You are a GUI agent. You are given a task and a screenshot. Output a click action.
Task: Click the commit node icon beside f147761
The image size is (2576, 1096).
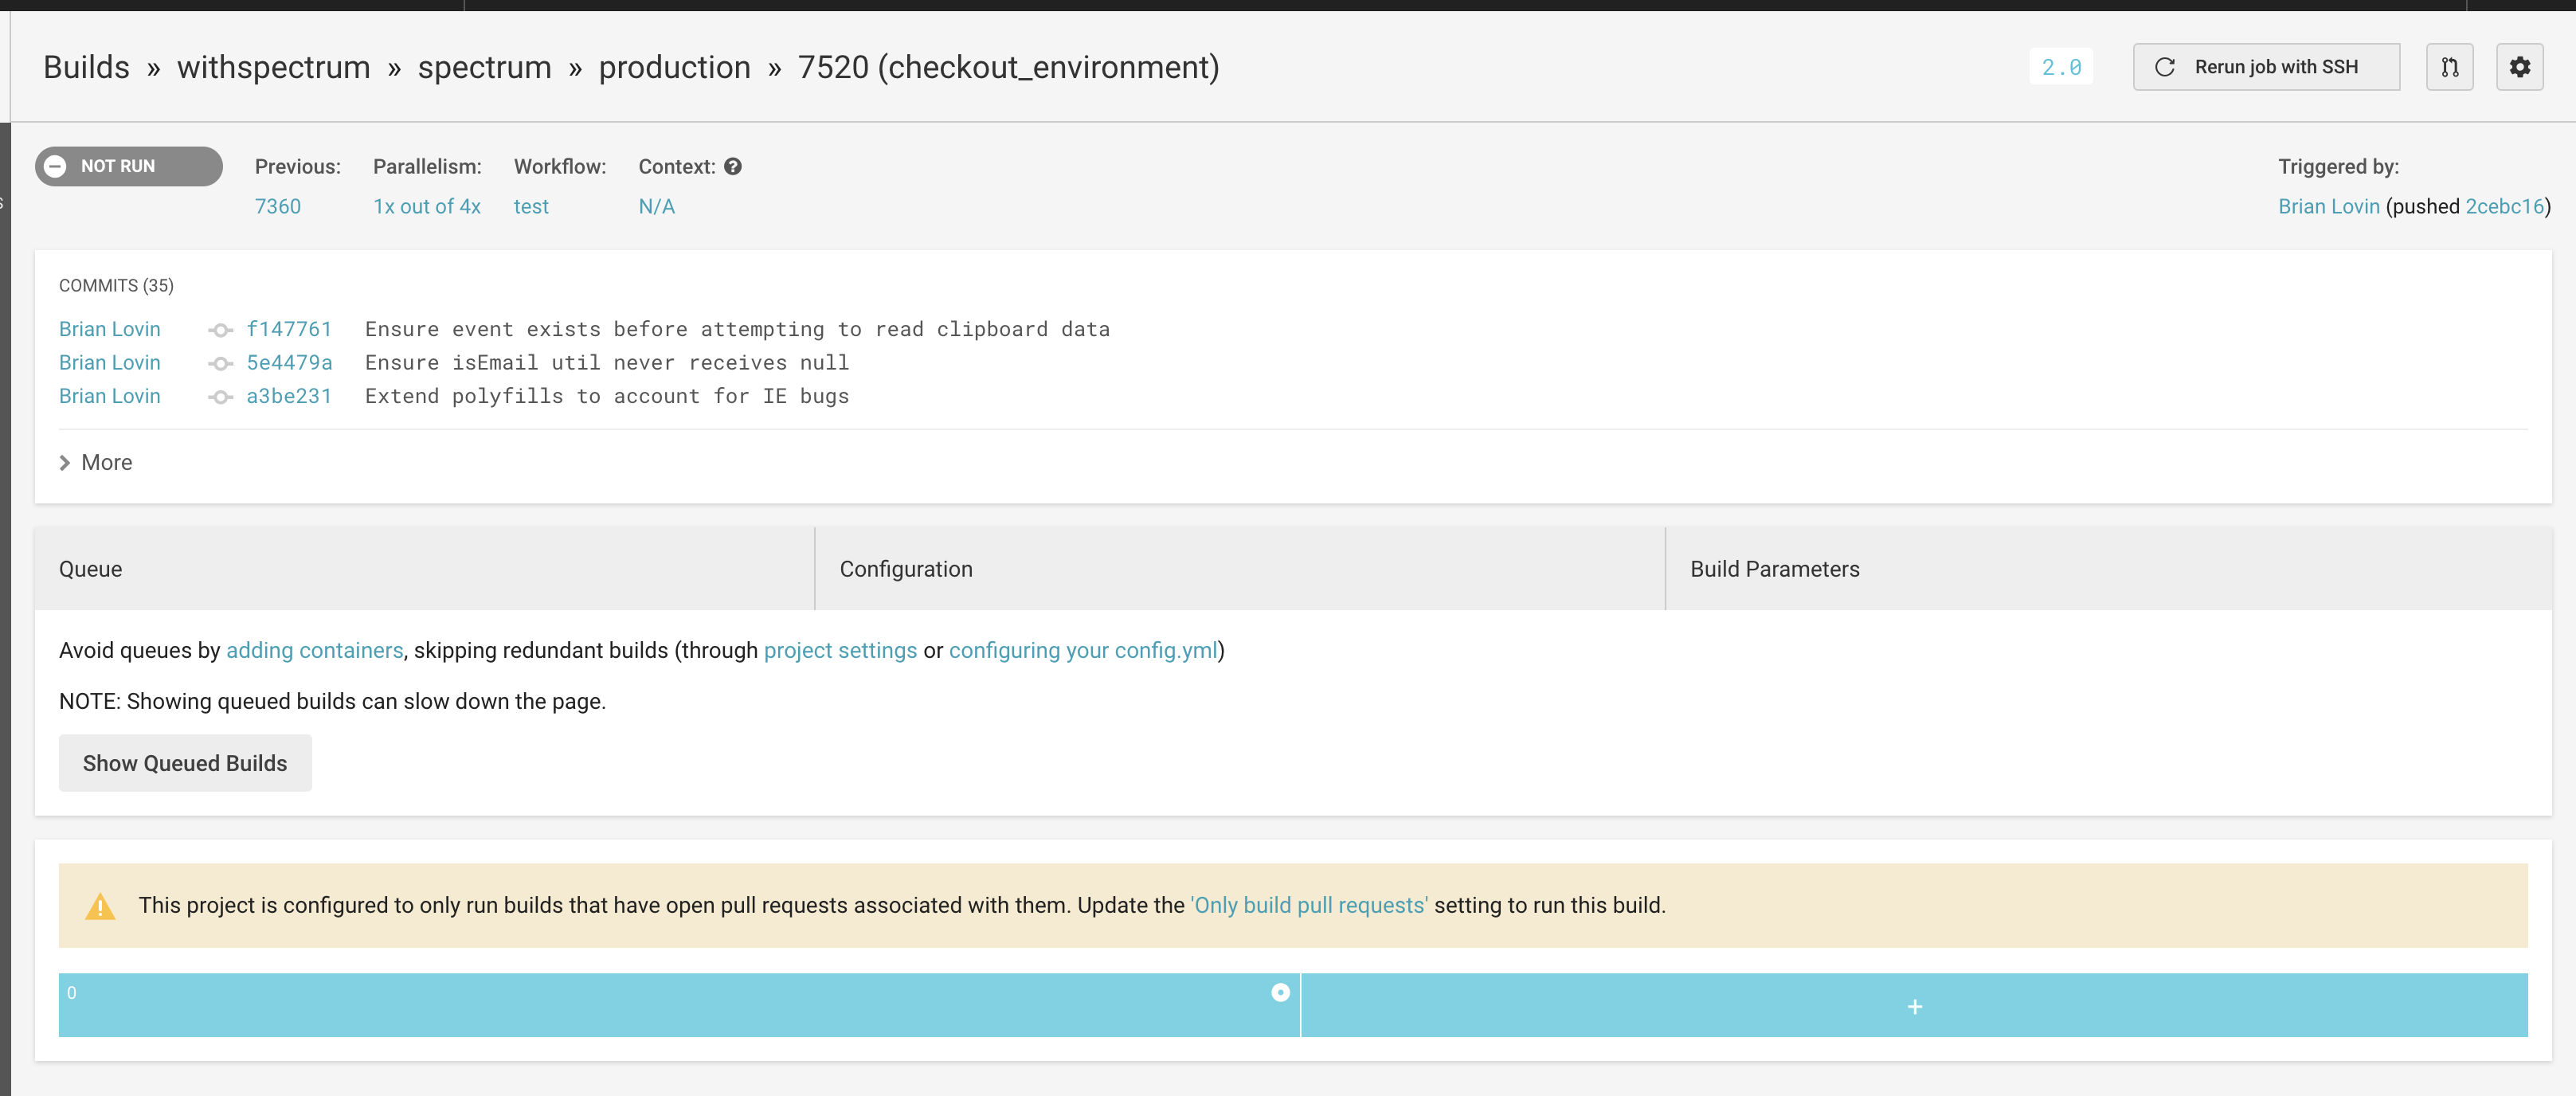coord(220,330)
